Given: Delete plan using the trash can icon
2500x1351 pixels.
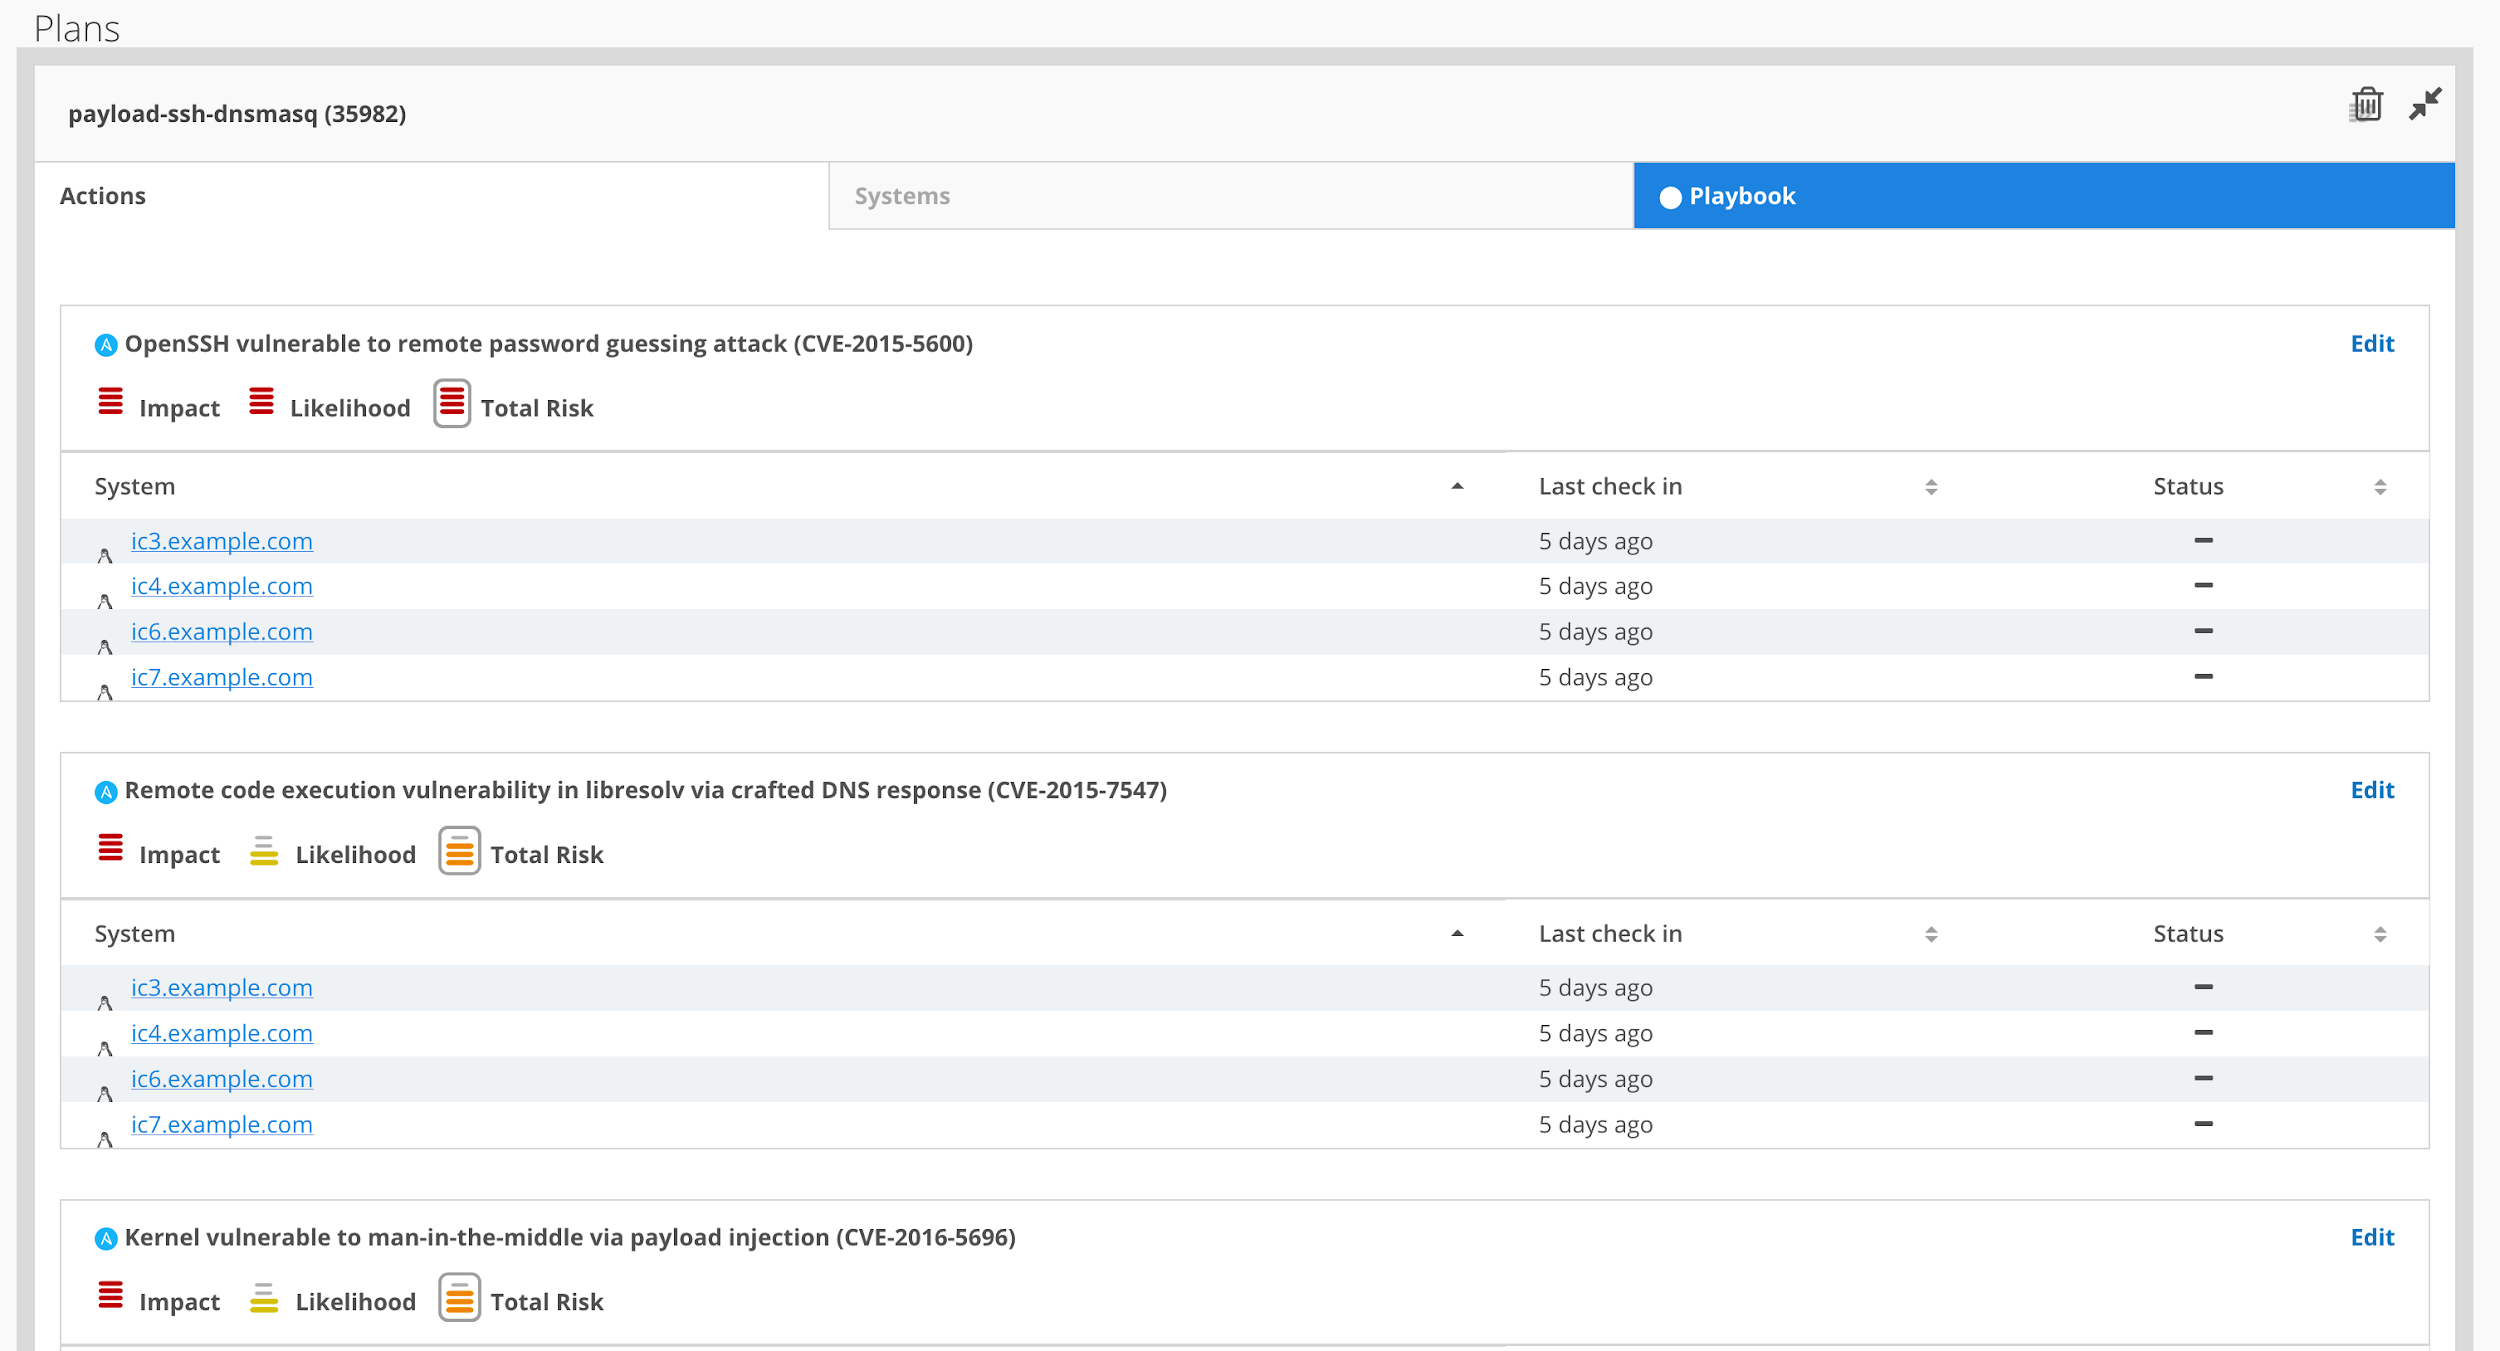Looking at the screenshot, I should coord(2366,104).
